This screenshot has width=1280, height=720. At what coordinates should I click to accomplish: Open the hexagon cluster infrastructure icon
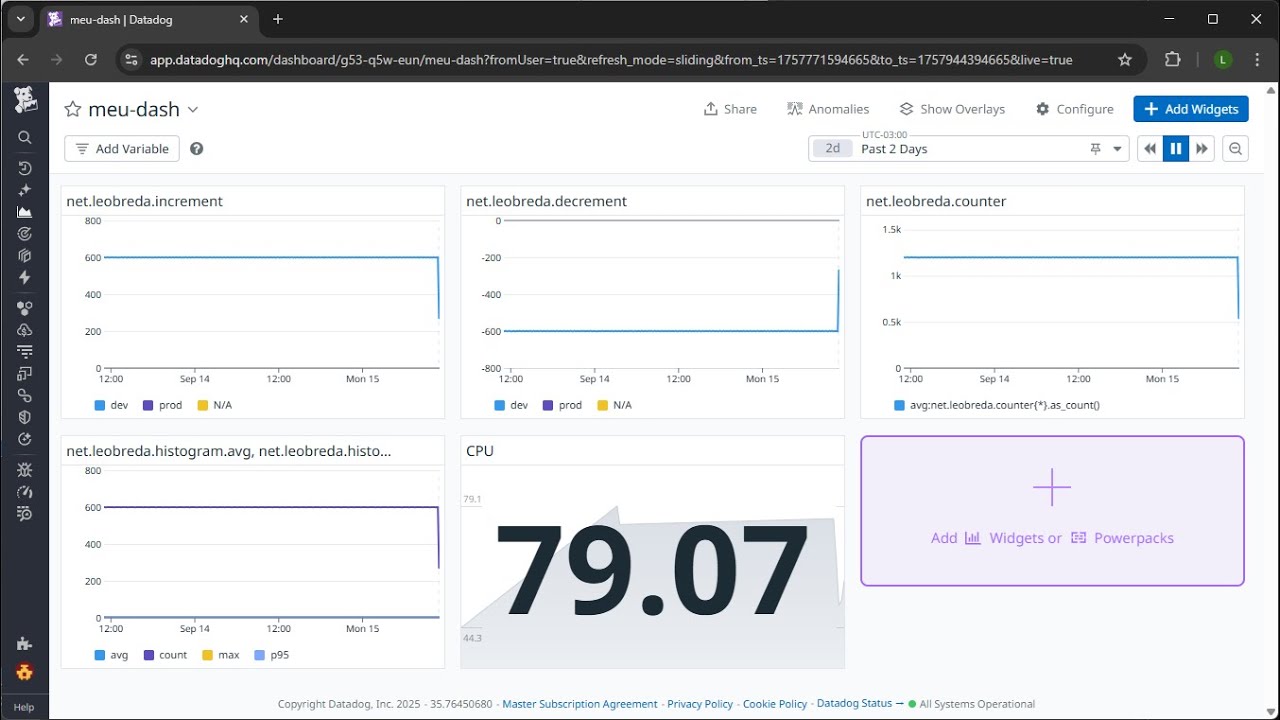click(x=25, y=308)
